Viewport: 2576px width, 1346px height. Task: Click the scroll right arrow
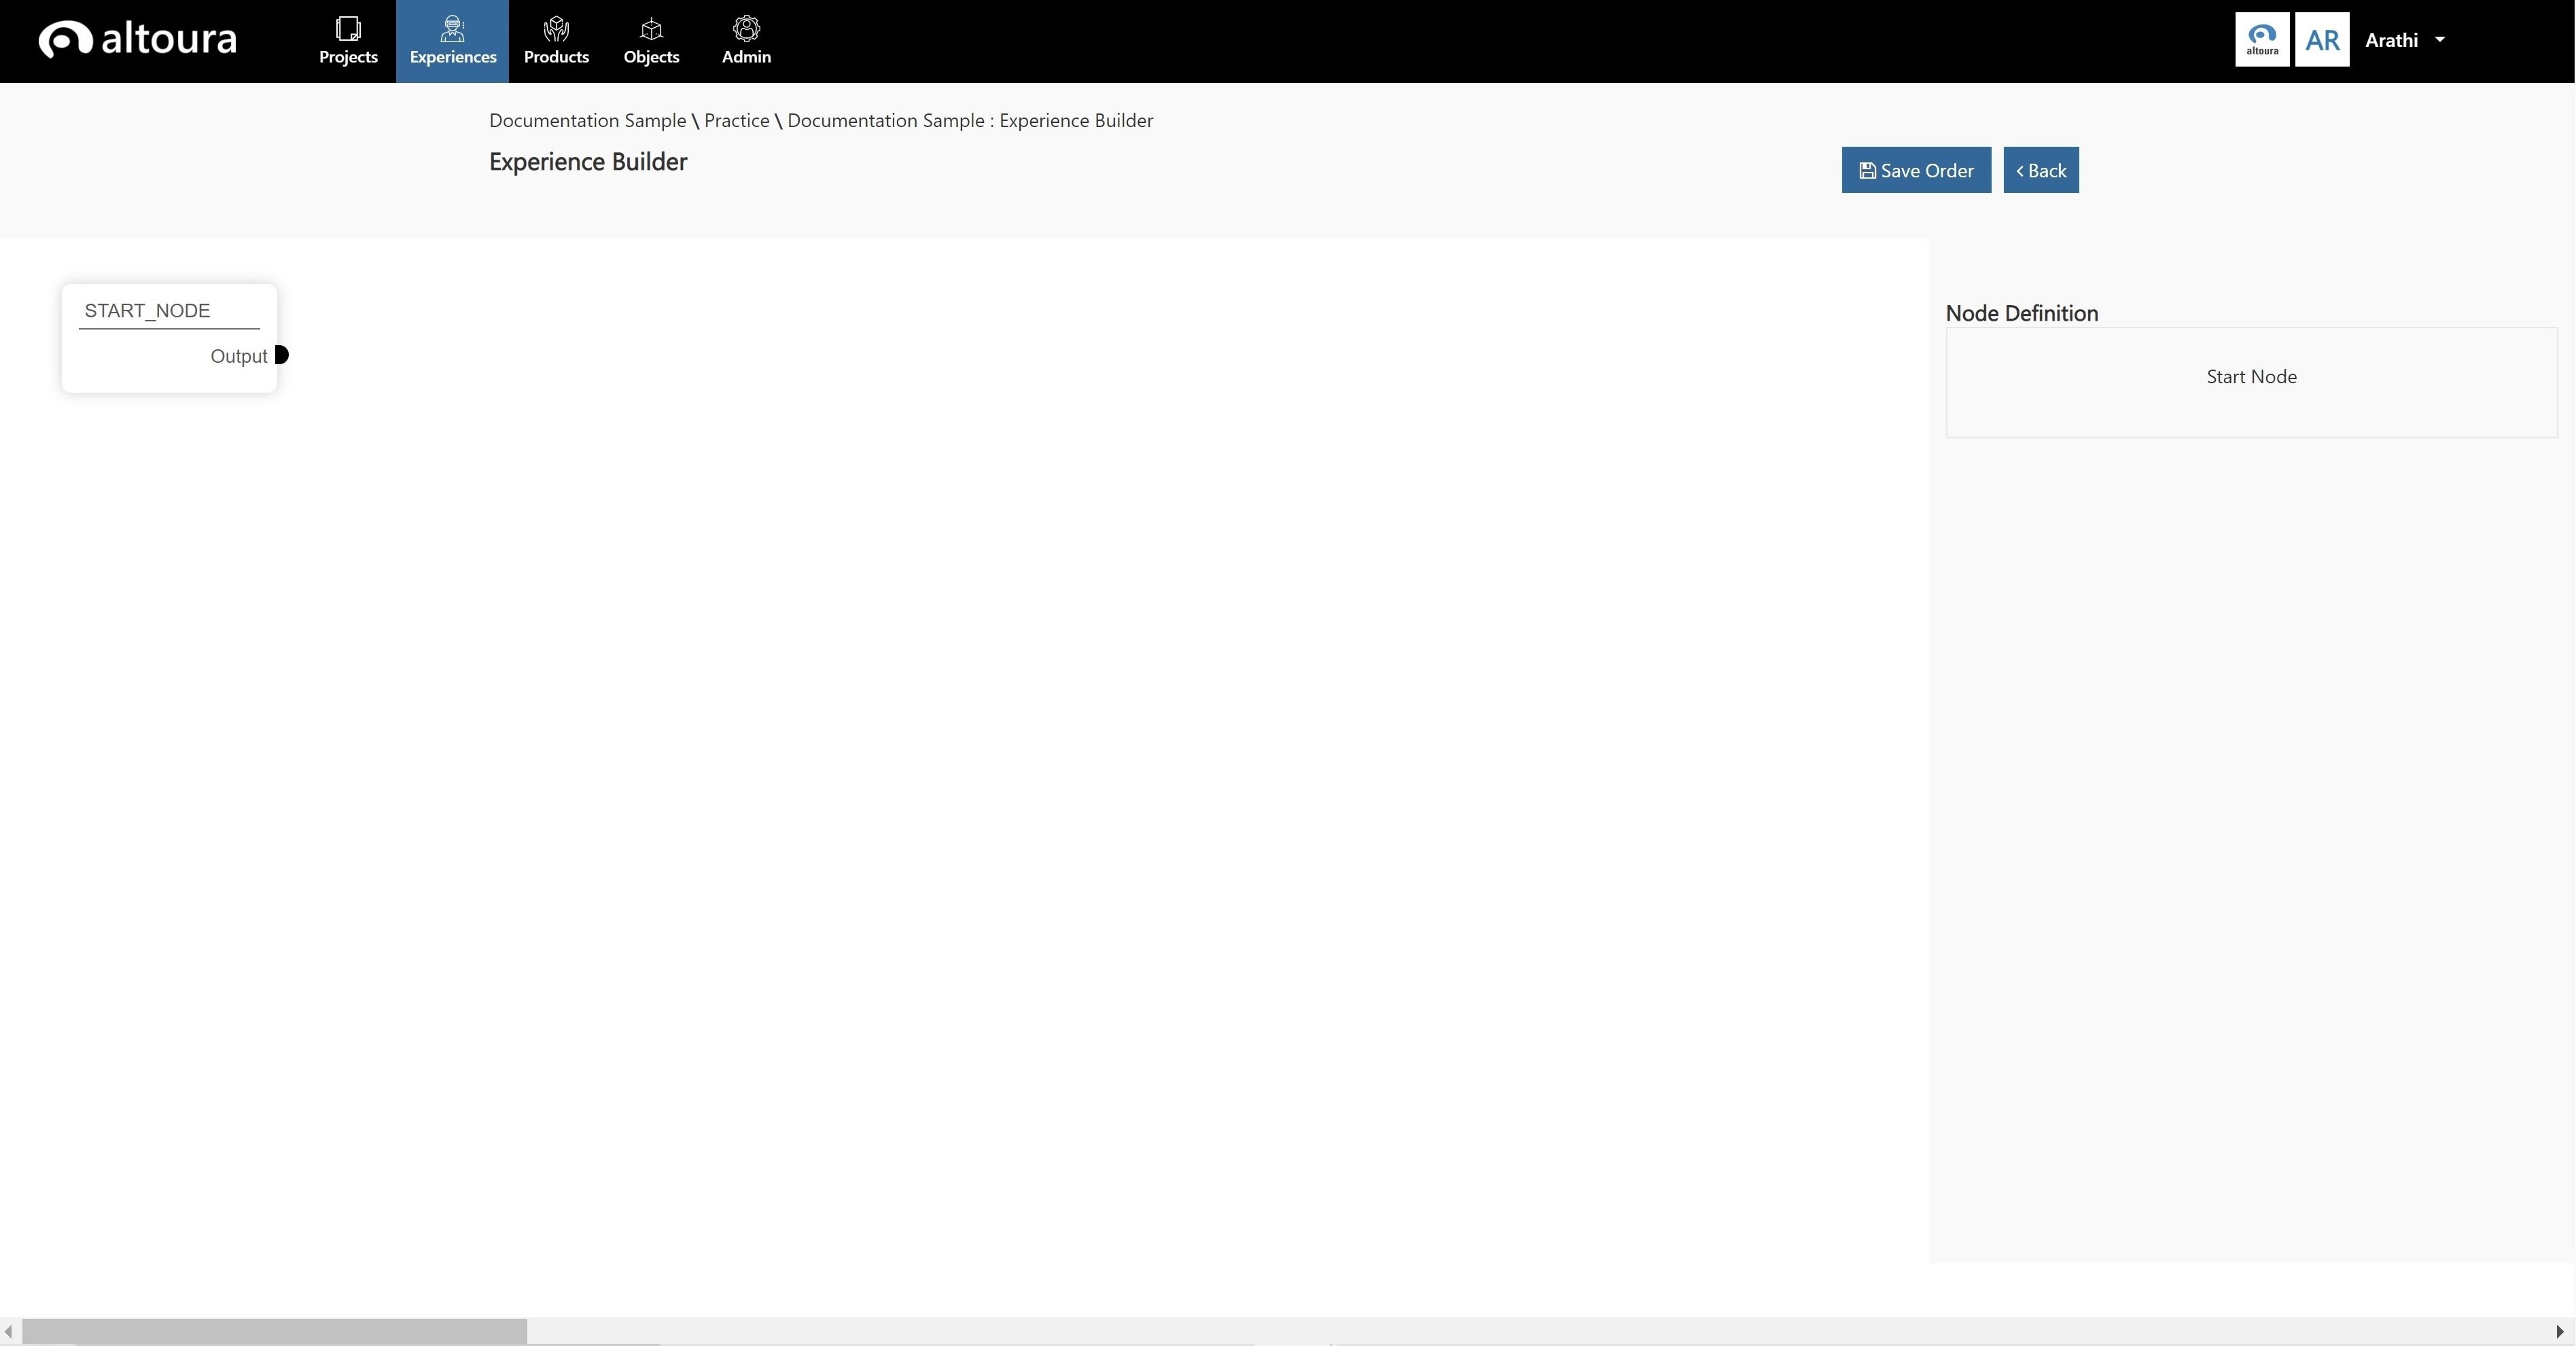[x=2559, y=1331]
